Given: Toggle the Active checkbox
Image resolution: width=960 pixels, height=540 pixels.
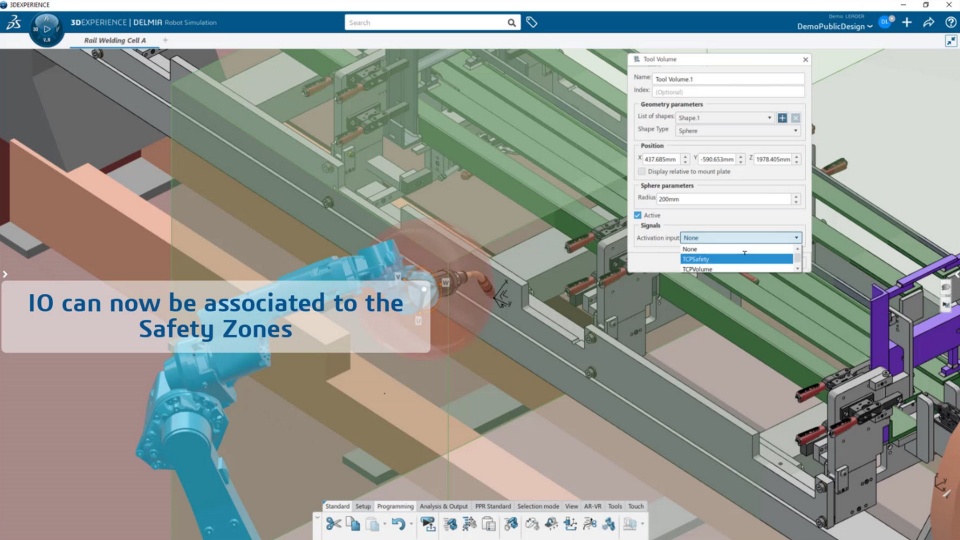Looking at the screenshot, I should tap(638, 216).
